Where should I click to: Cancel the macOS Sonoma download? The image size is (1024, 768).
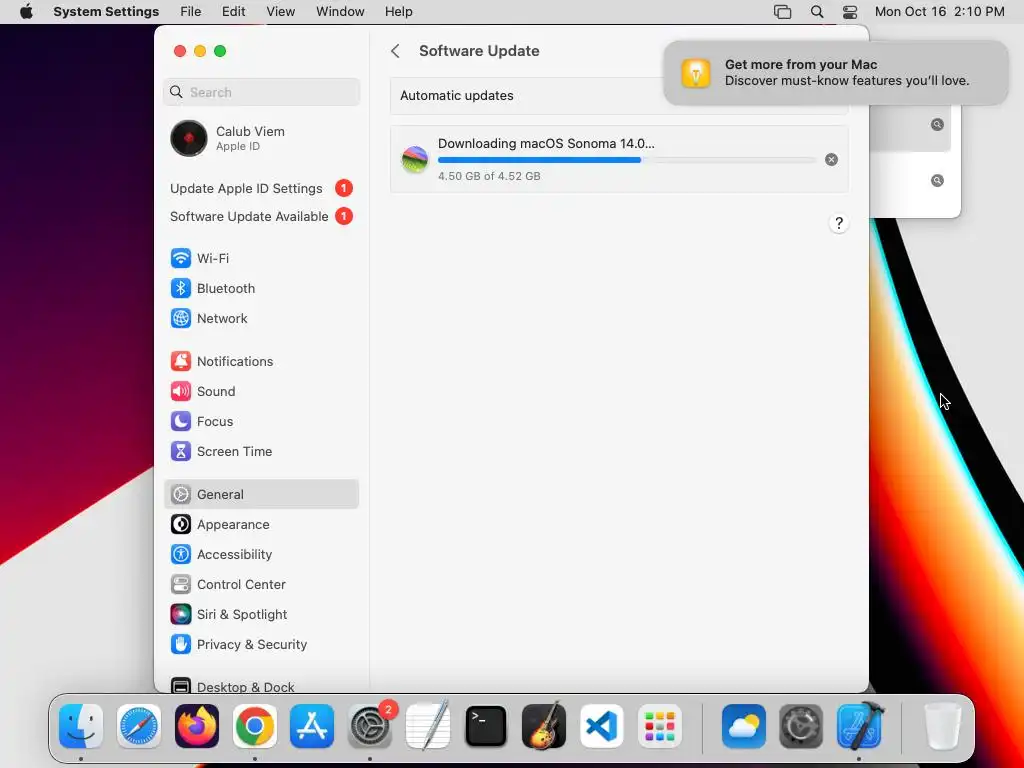coord(831,159)
